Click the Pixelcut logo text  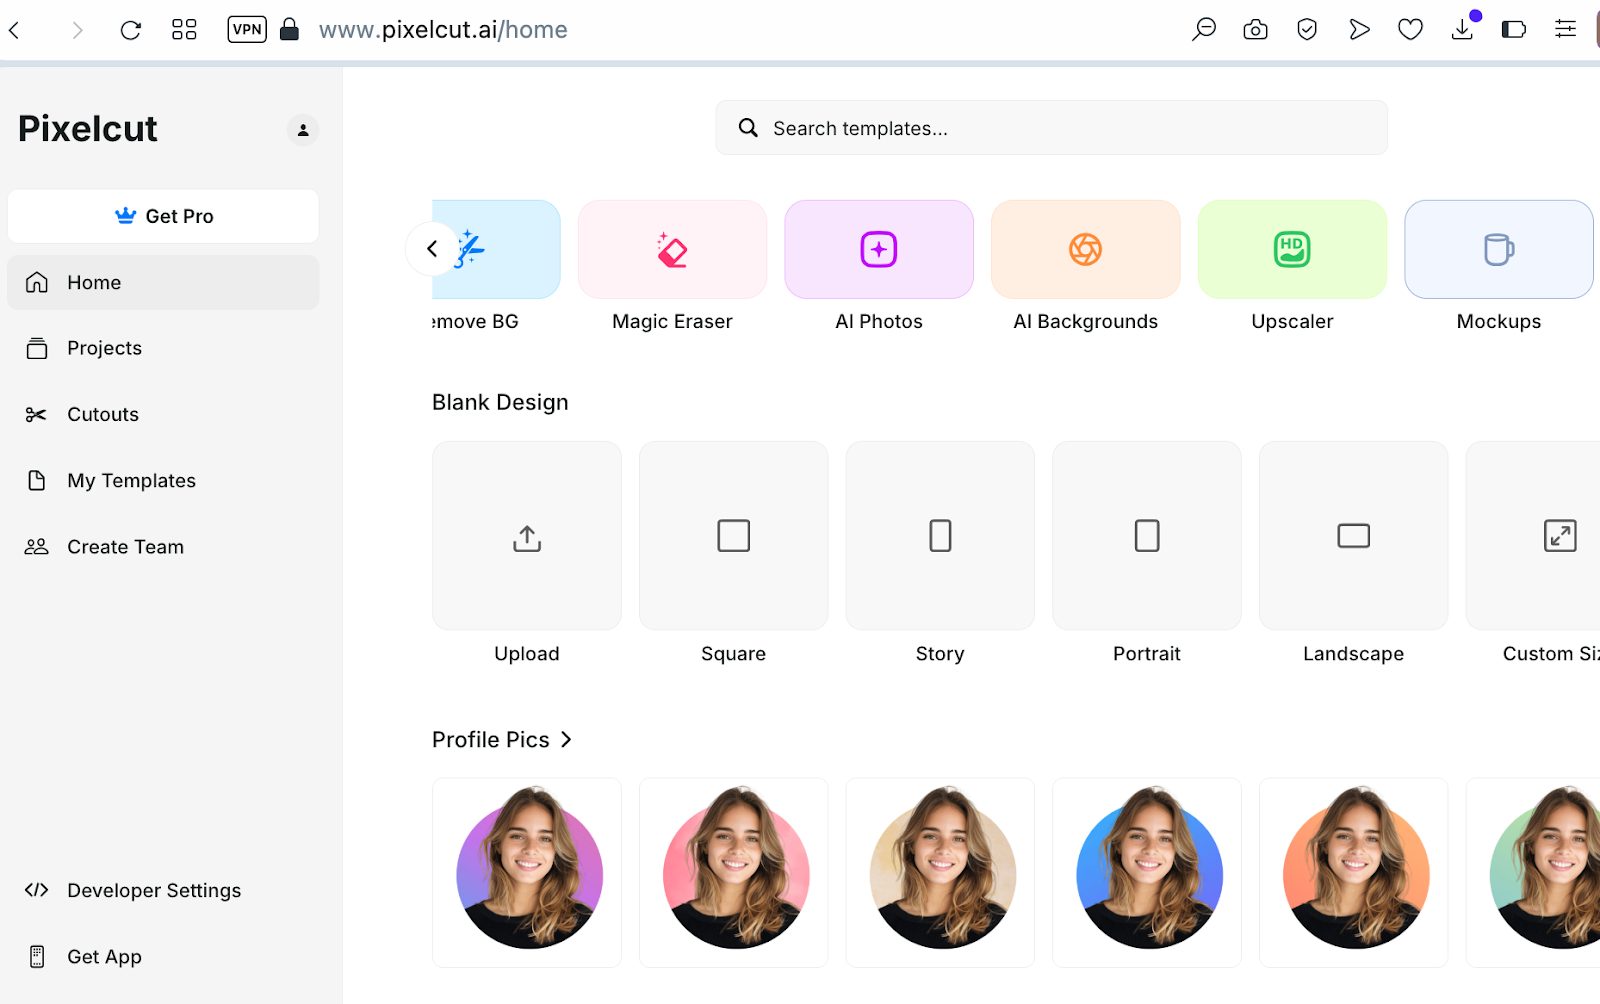tap(88, 129)
